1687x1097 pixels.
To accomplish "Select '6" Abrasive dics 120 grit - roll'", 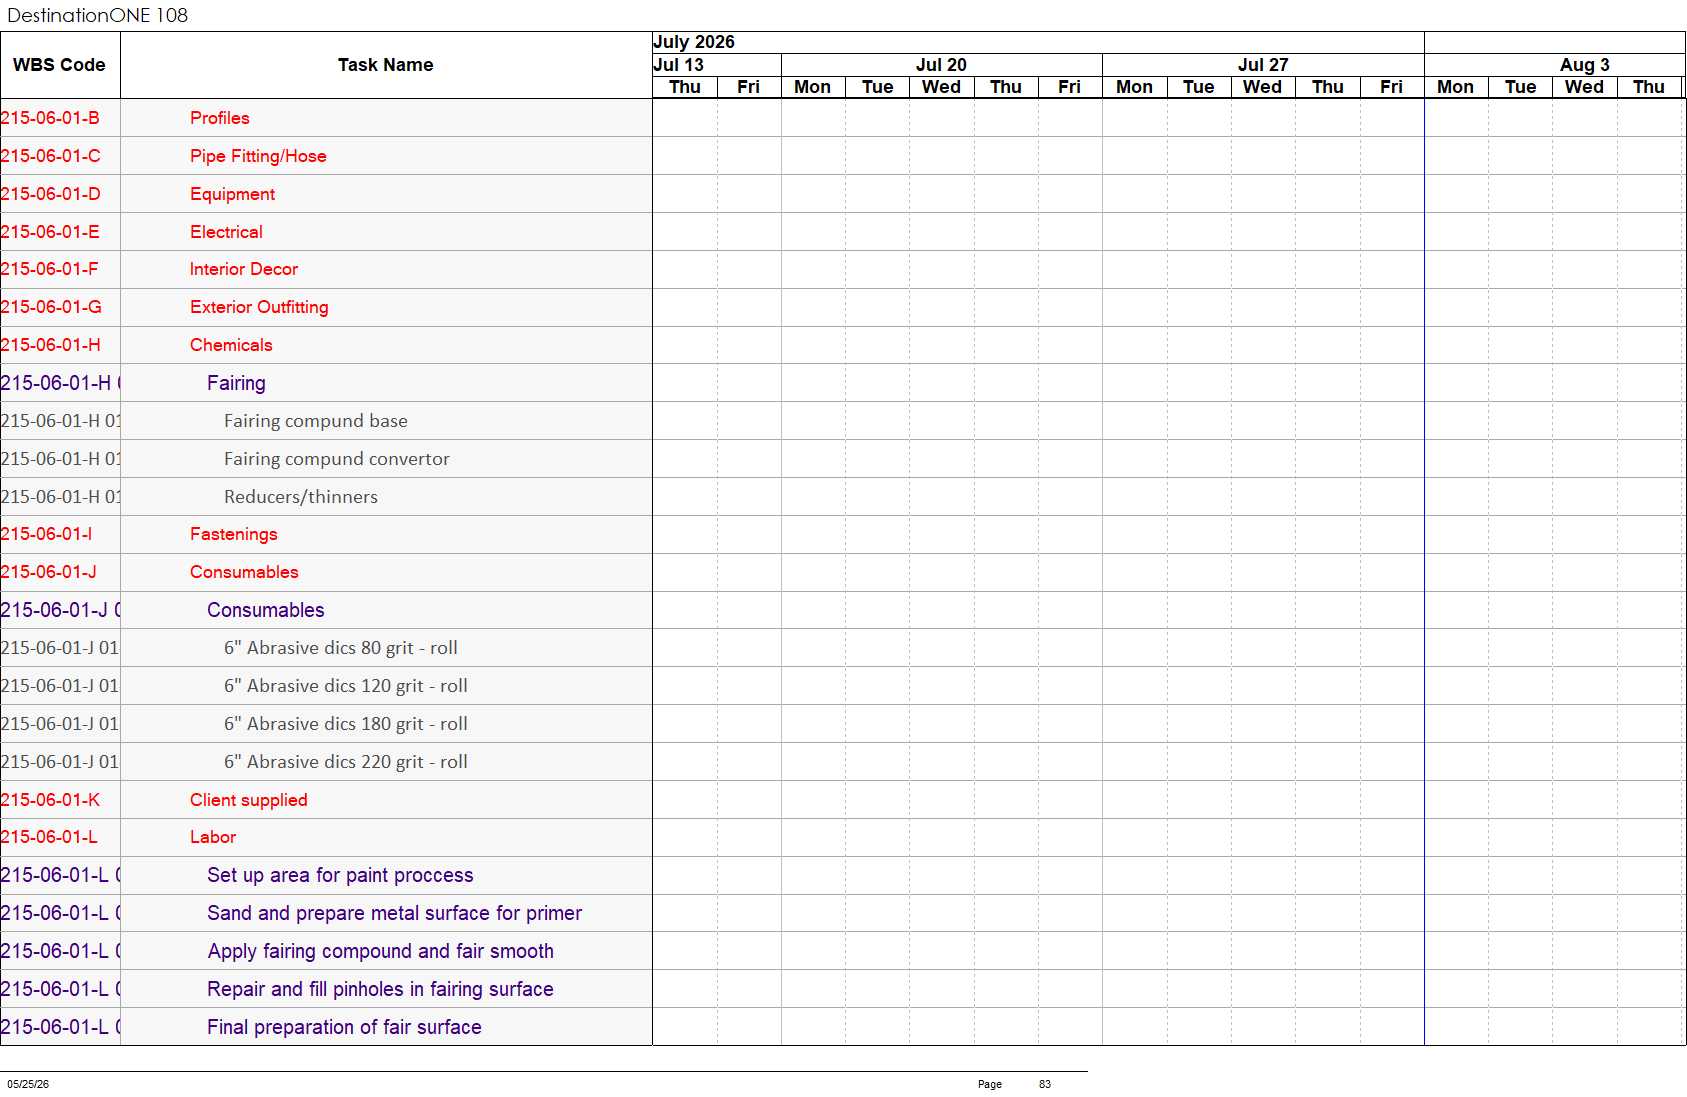I will click(x=346, y=686).
